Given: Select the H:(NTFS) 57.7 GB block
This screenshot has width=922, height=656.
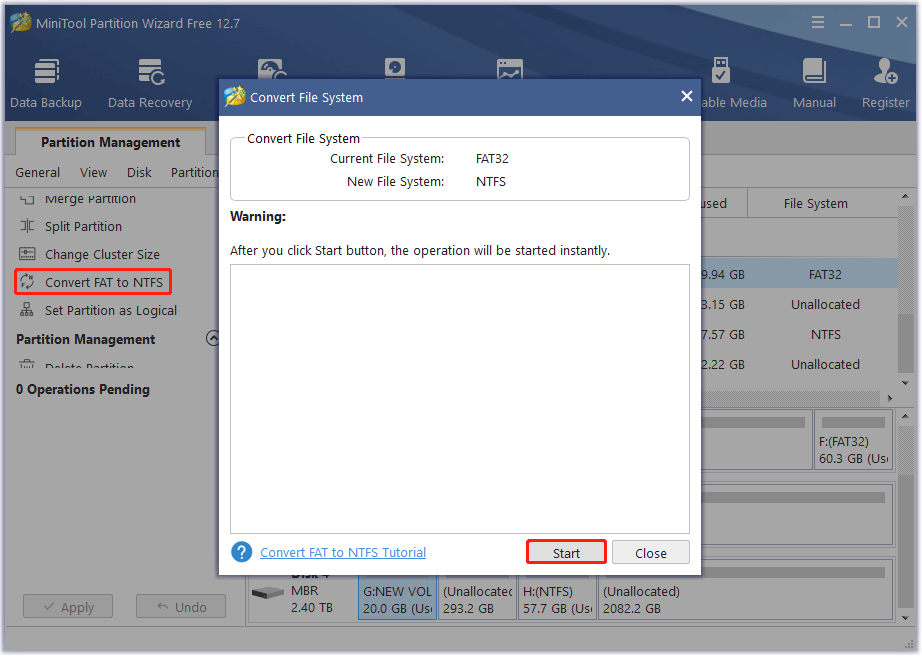Looking at the screenshot, I should coord(557,598).
